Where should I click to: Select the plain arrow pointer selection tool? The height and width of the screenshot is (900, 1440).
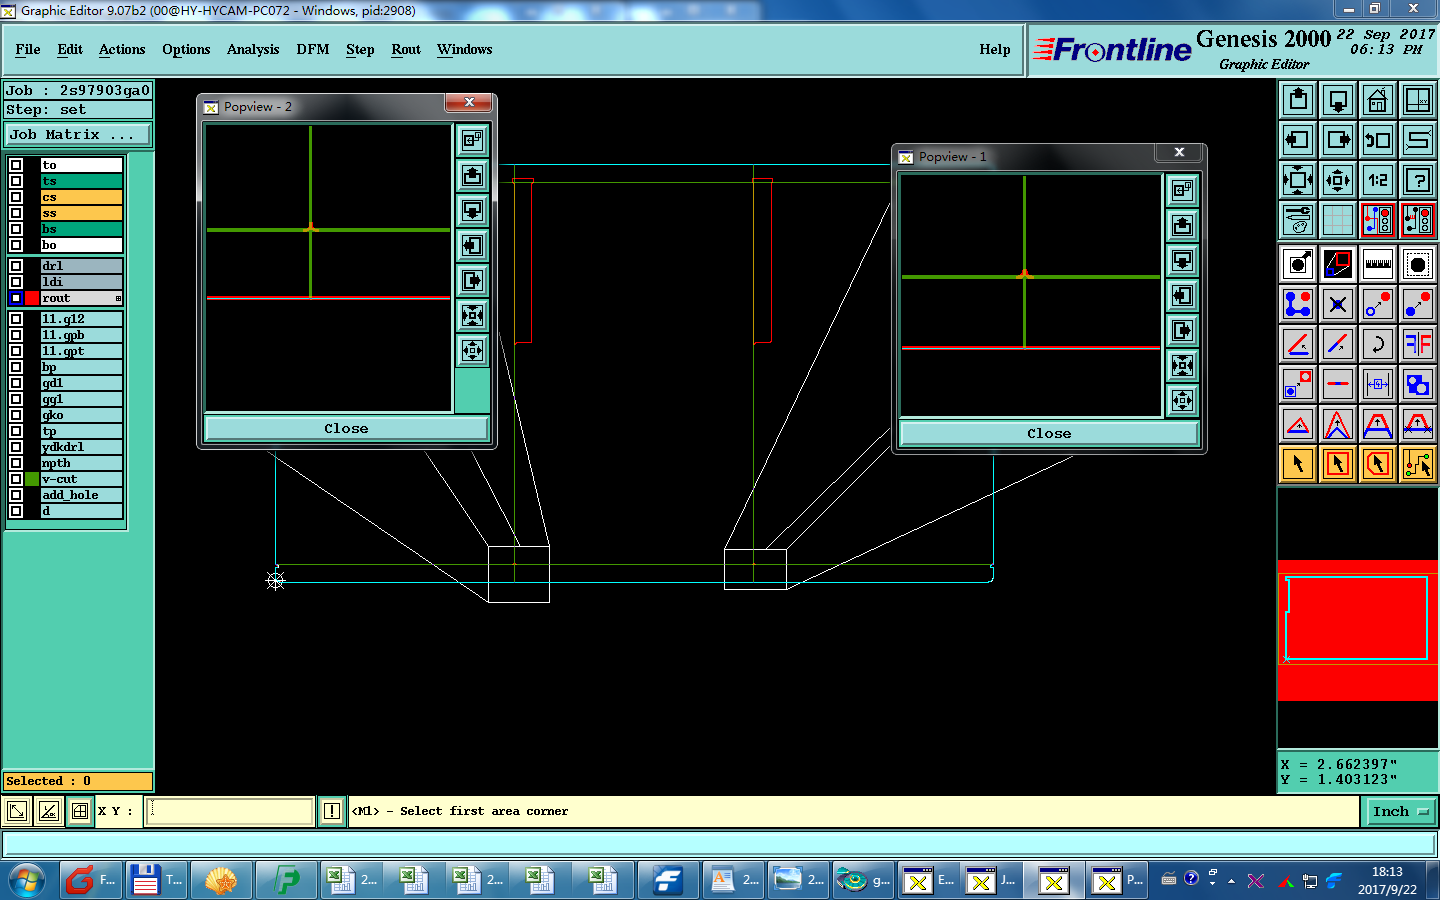pyautogui.click(x=1298, y=464)
